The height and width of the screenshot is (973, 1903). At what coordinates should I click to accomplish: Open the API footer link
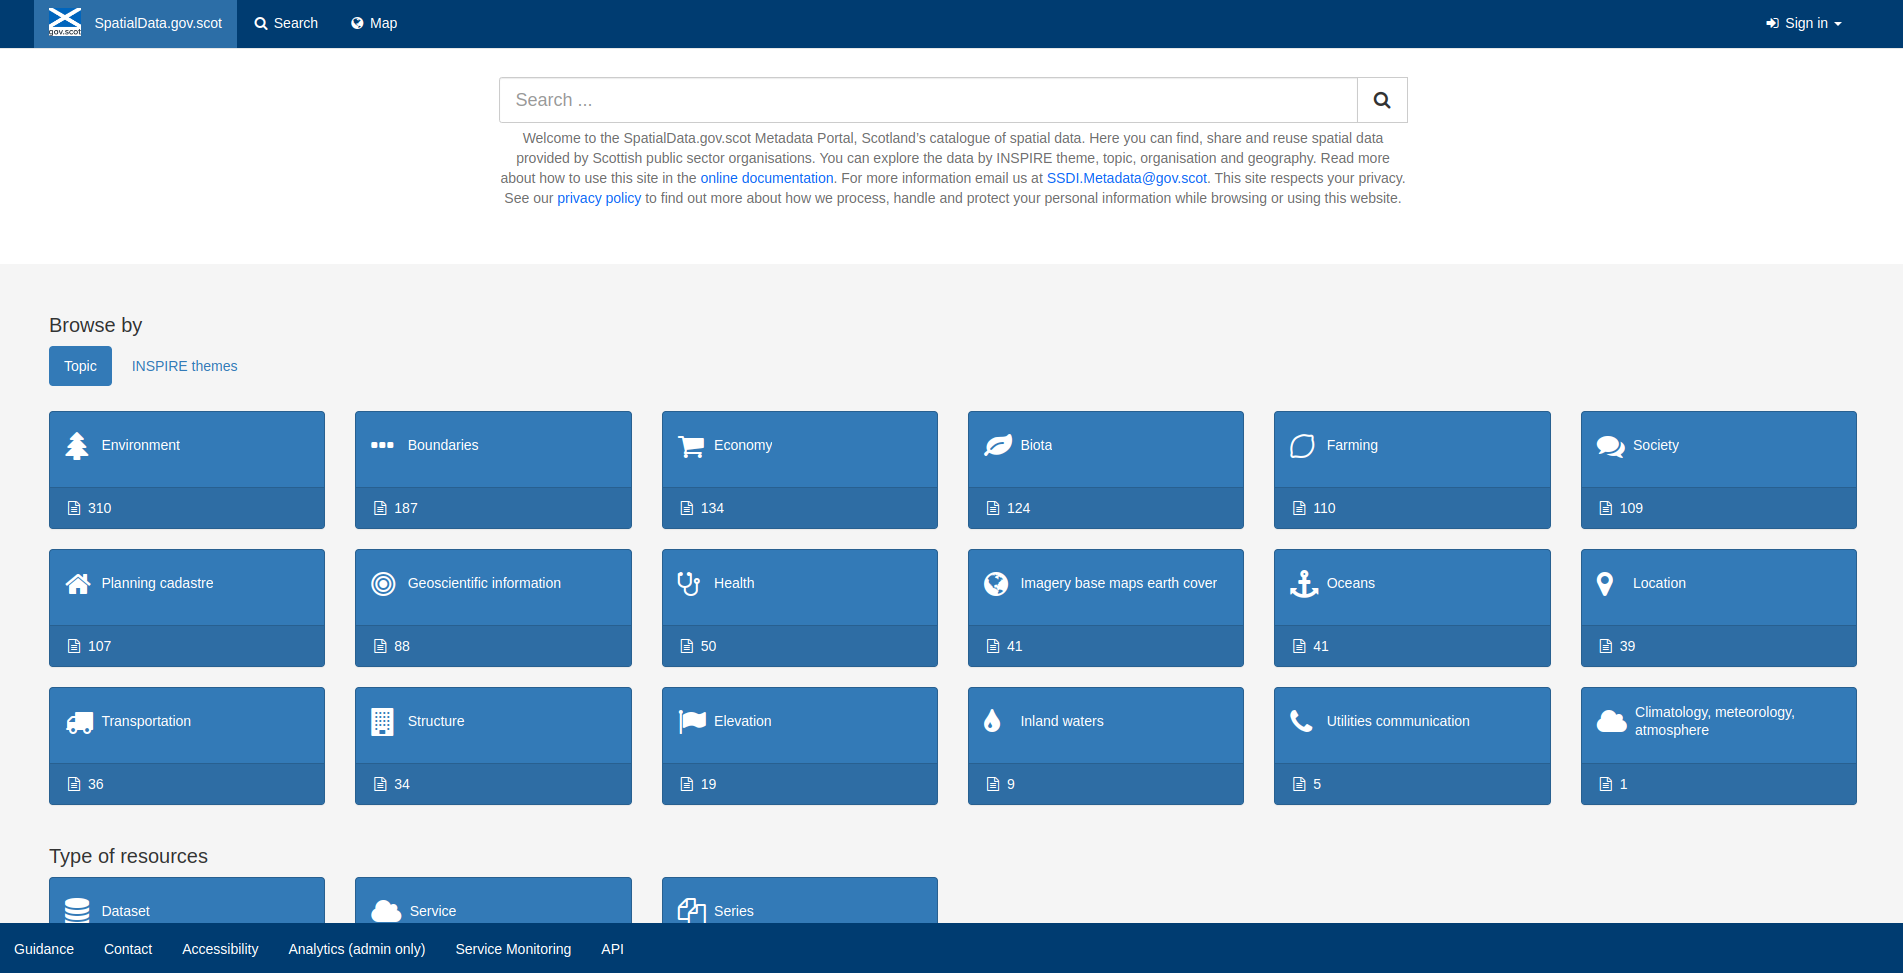[x=612, y=949]
